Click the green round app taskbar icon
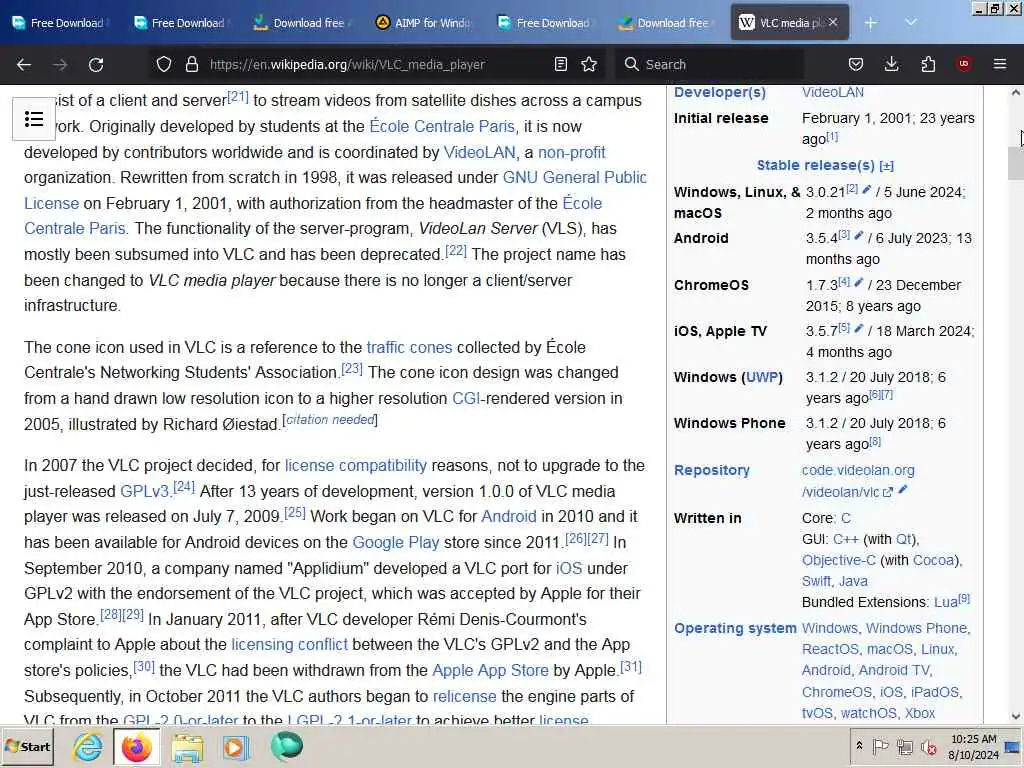Viewport: 1024px width, 768px height. (x=286, y=746)
